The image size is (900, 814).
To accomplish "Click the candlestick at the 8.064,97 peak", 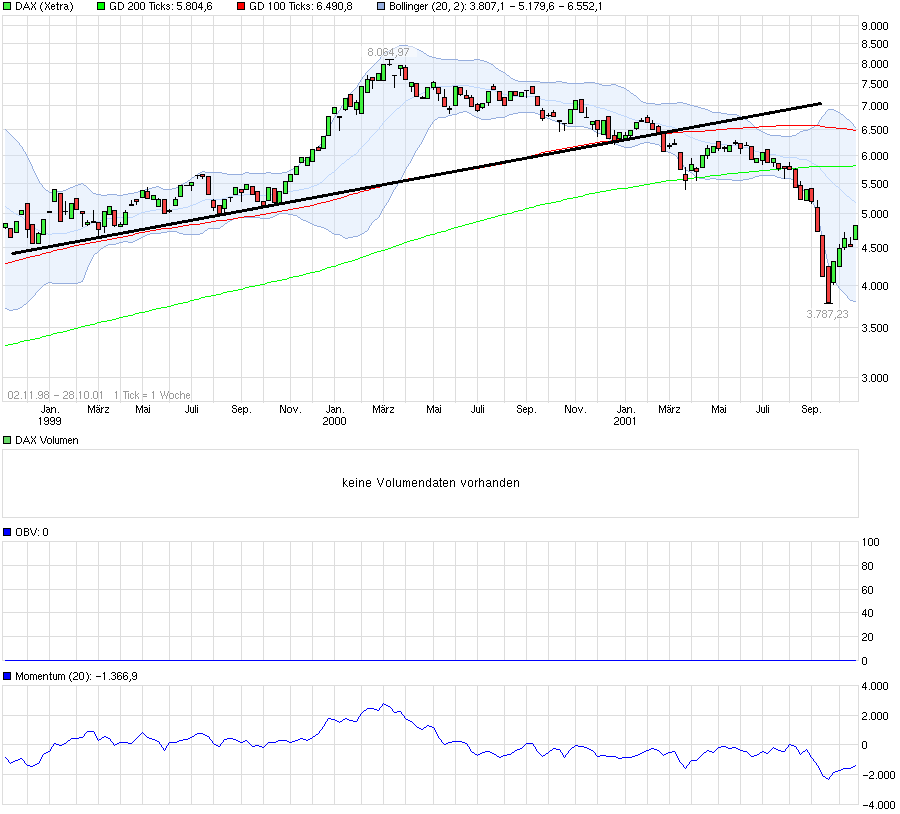I will (x=389, y=61).
